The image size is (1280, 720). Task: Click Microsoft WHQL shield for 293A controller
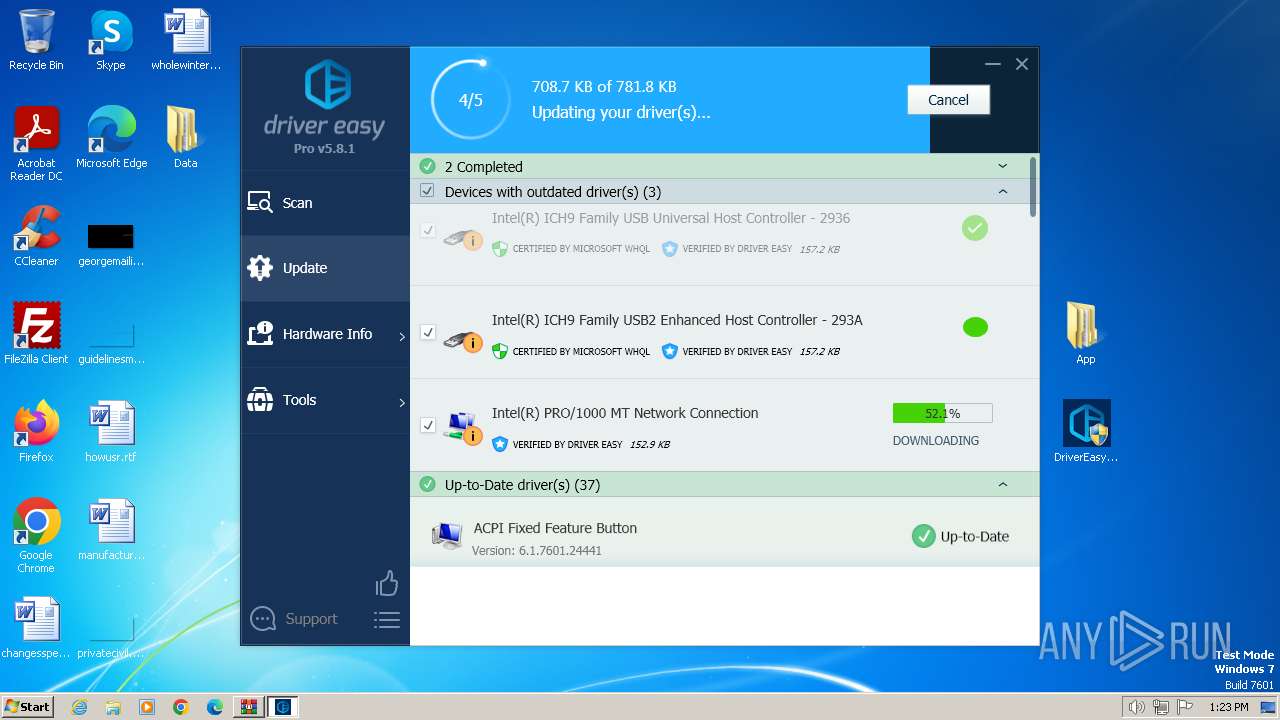pyautogui.click(x=500, y=351)
